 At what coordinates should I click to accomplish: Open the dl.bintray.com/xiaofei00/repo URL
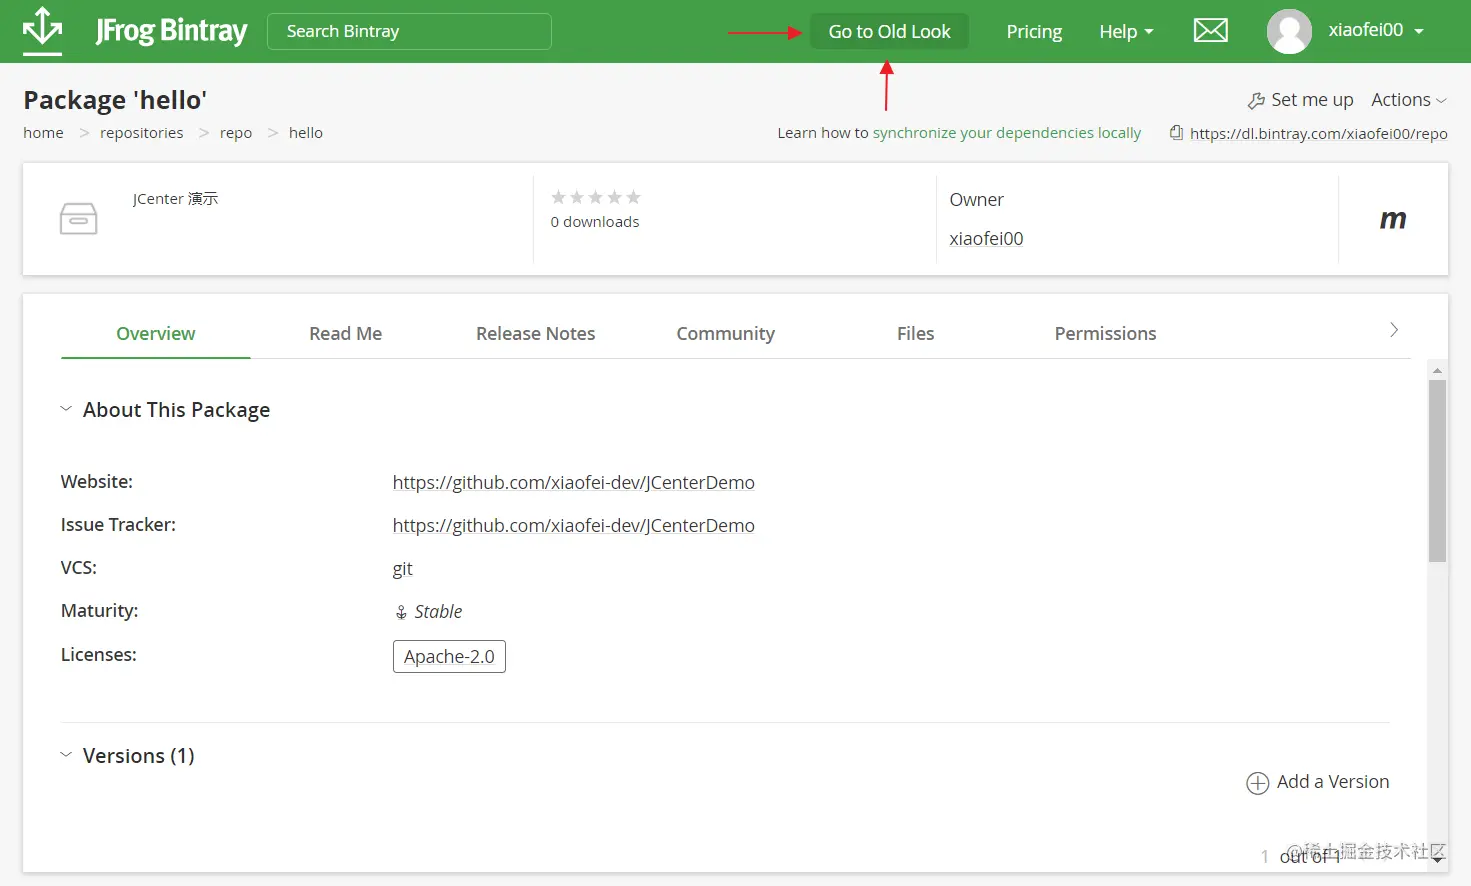point(1318,134)
